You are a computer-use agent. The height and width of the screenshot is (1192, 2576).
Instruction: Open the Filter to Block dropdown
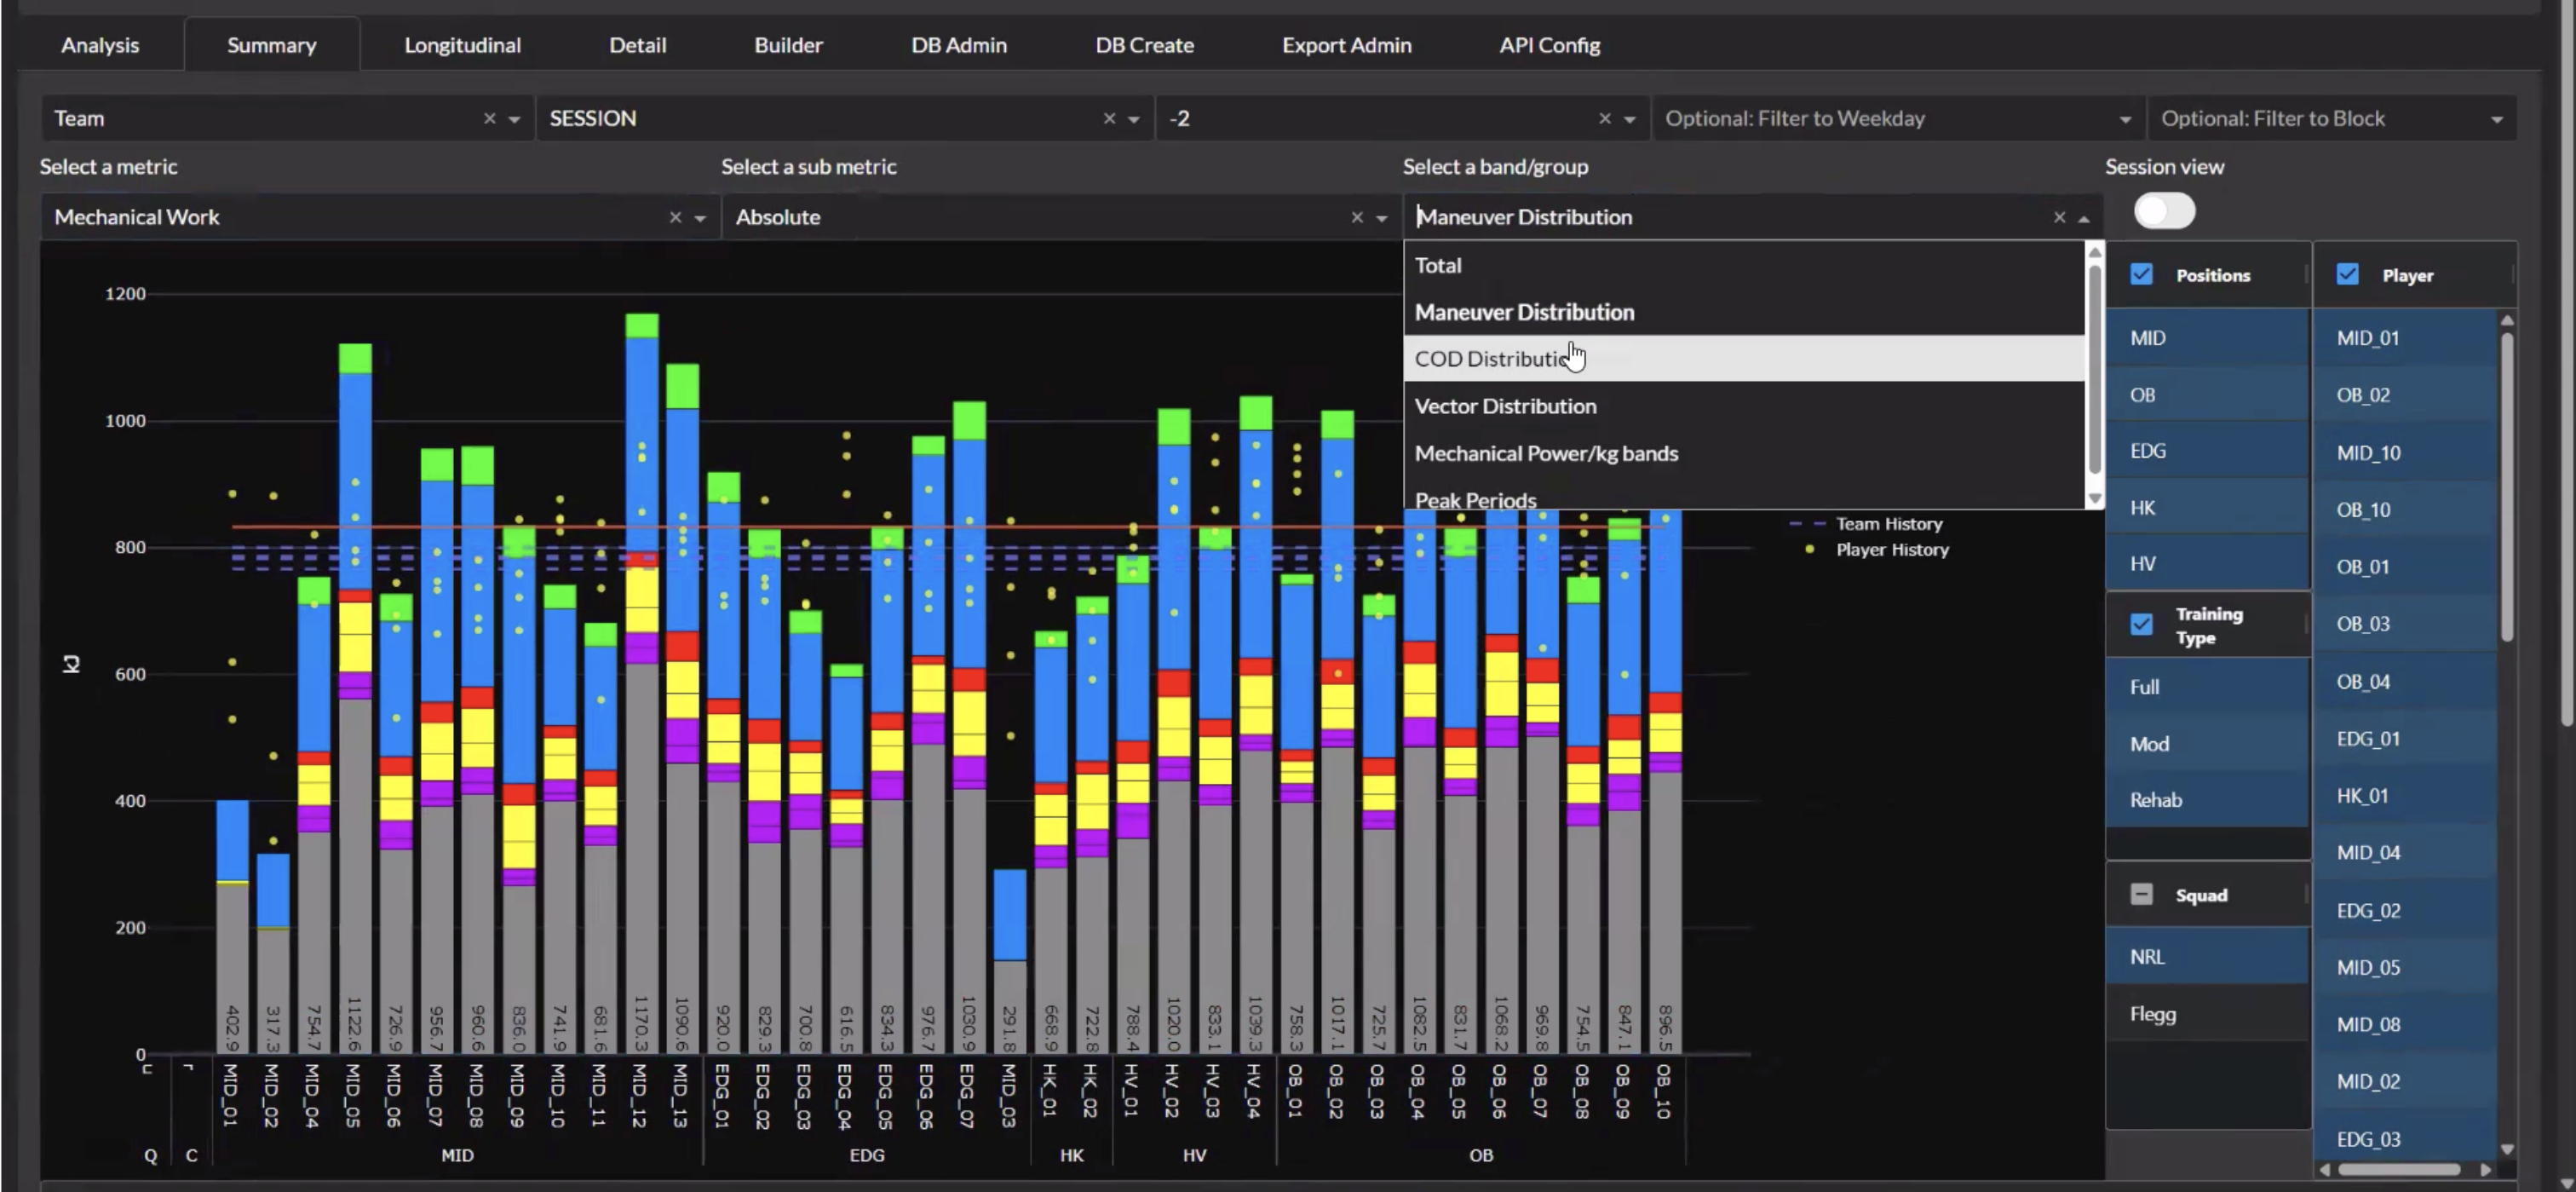(2496, 120)
